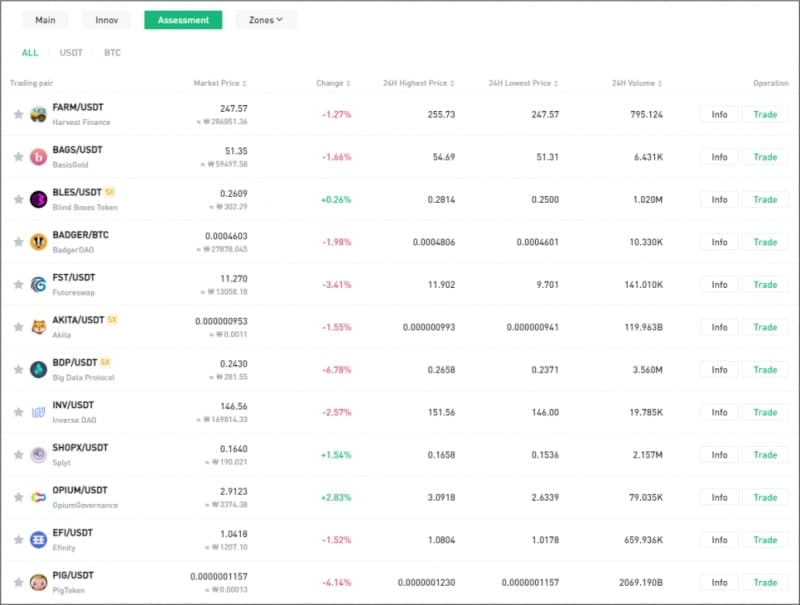
Task: Click the PIG token icon
Action: (38, 582)
